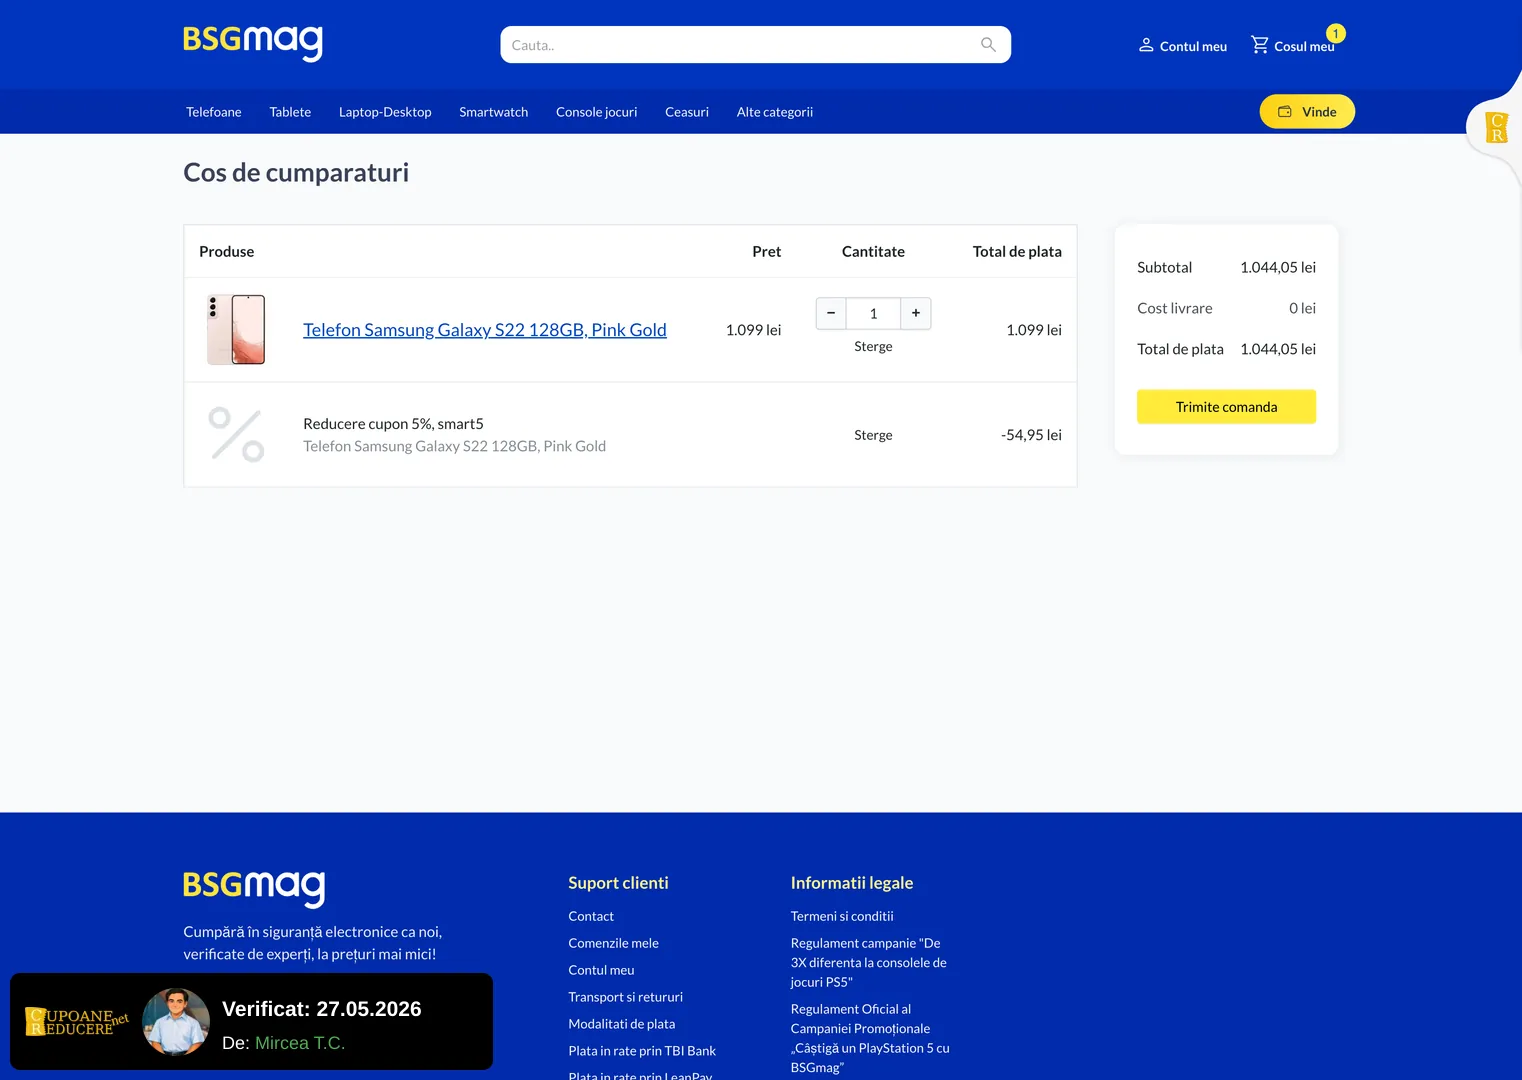Viewport: 1522px width, 1080px height.
Task: Open the Laptop-Desktop category
Action: click(x=385, y=112)
